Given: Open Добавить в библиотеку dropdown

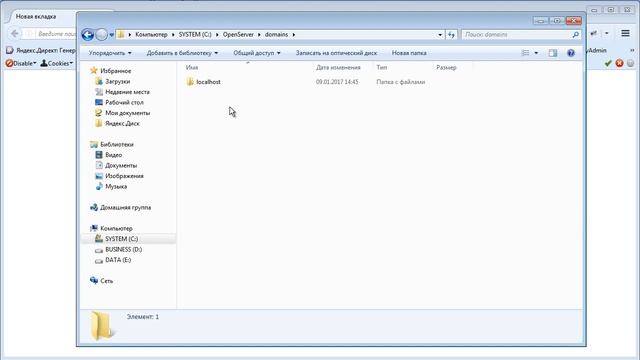Looking at the screenshot, I should click(182, 53).
